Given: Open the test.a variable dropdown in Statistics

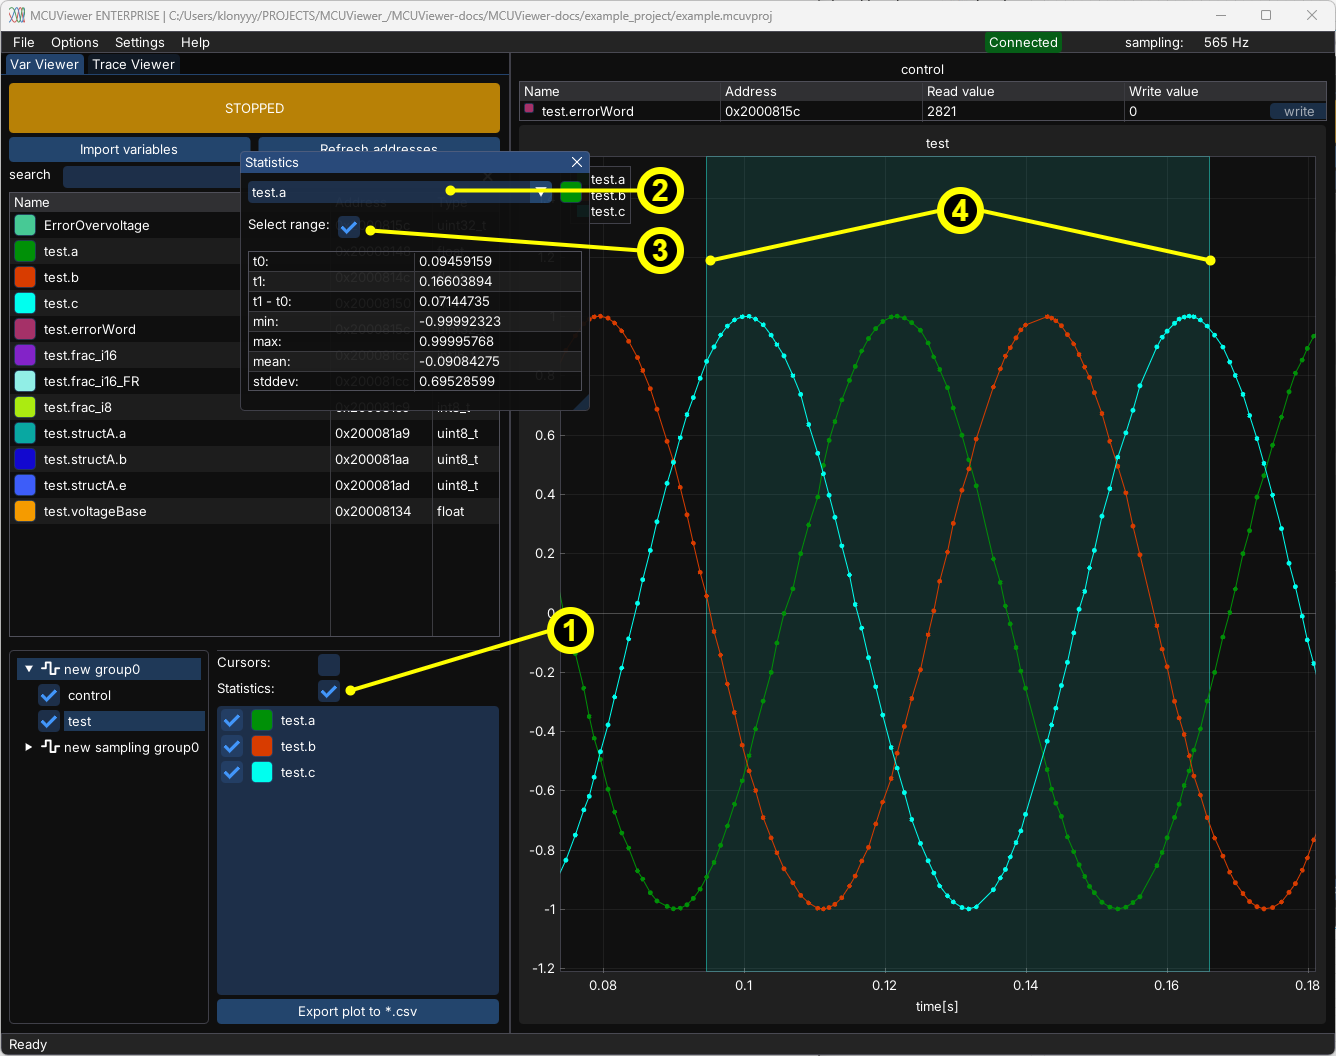Looking at the screenshot, I should pos(541,192).
